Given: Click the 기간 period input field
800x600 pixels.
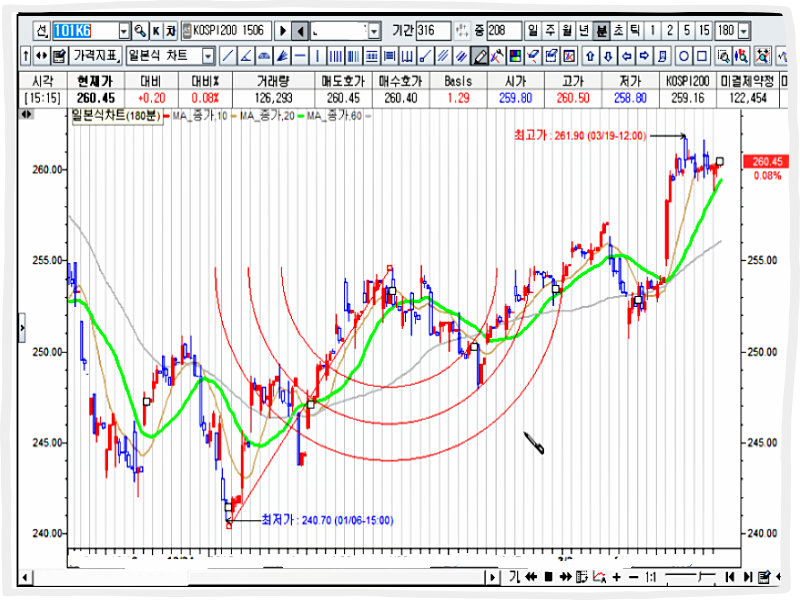Looking at the screenshot, I should click(x=434, y=31).
